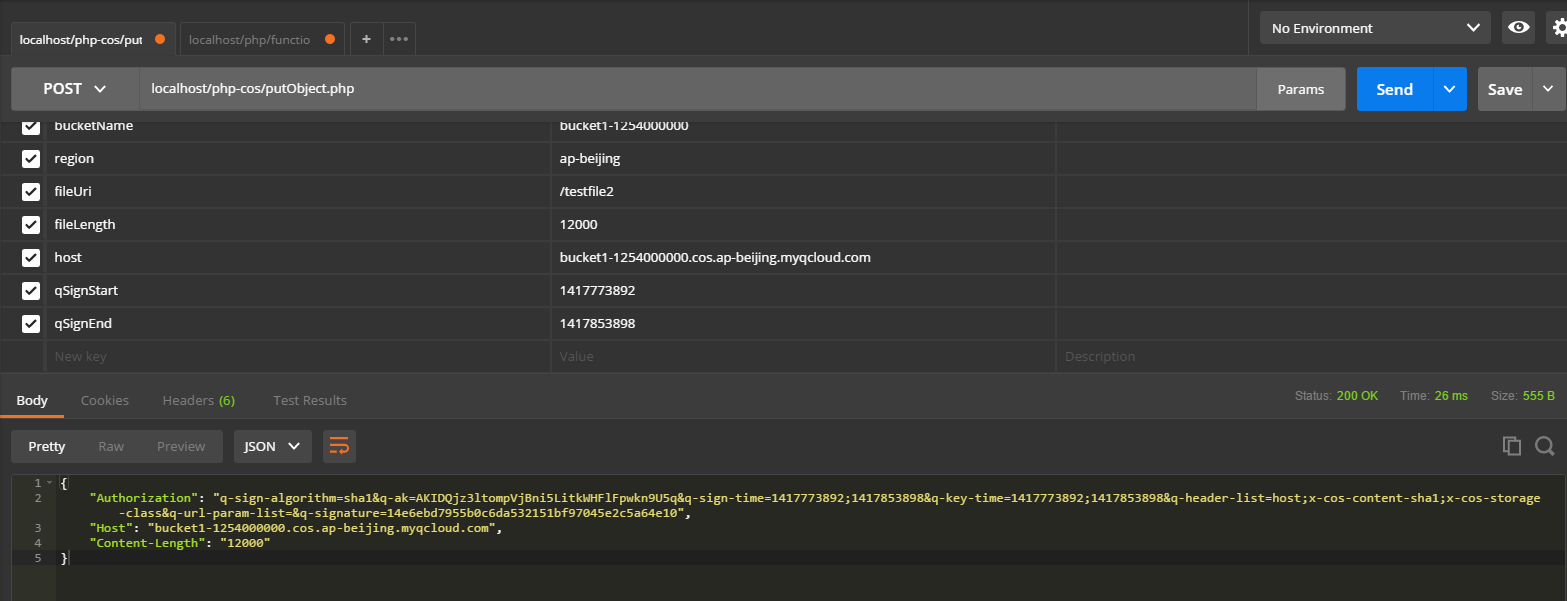This screenshot has height=601, width=1567.
Task: Open the tab options three-dots menu
Action: pos(399,39)
